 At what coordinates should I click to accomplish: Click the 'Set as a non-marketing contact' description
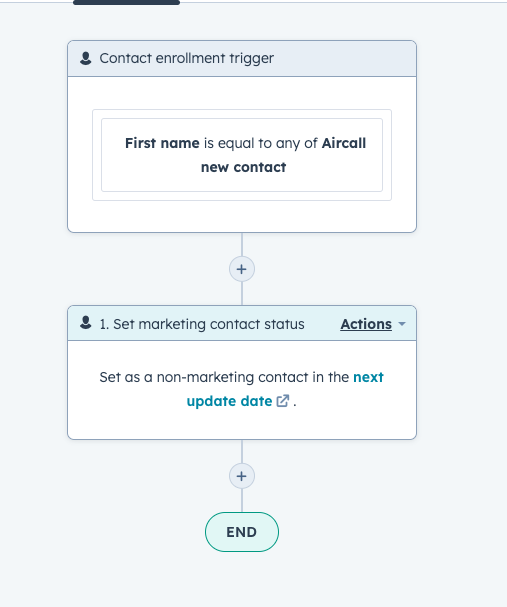pyautogui.click(x=242, y=389)
